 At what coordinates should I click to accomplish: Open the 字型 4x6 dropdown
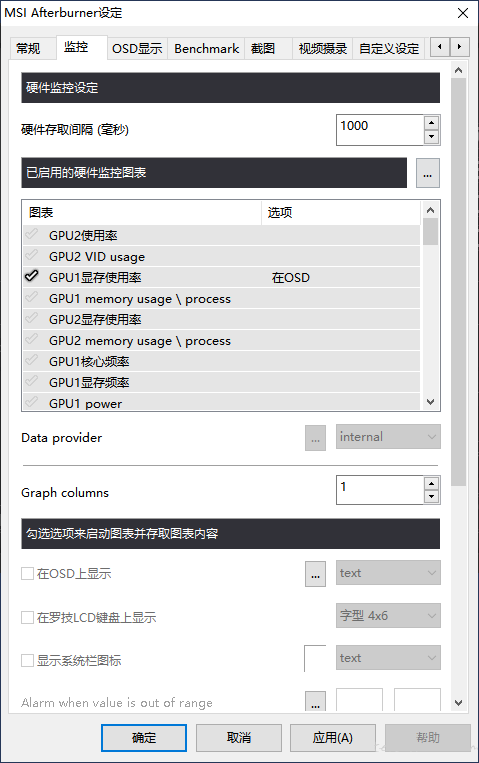(x=388, y=616)
